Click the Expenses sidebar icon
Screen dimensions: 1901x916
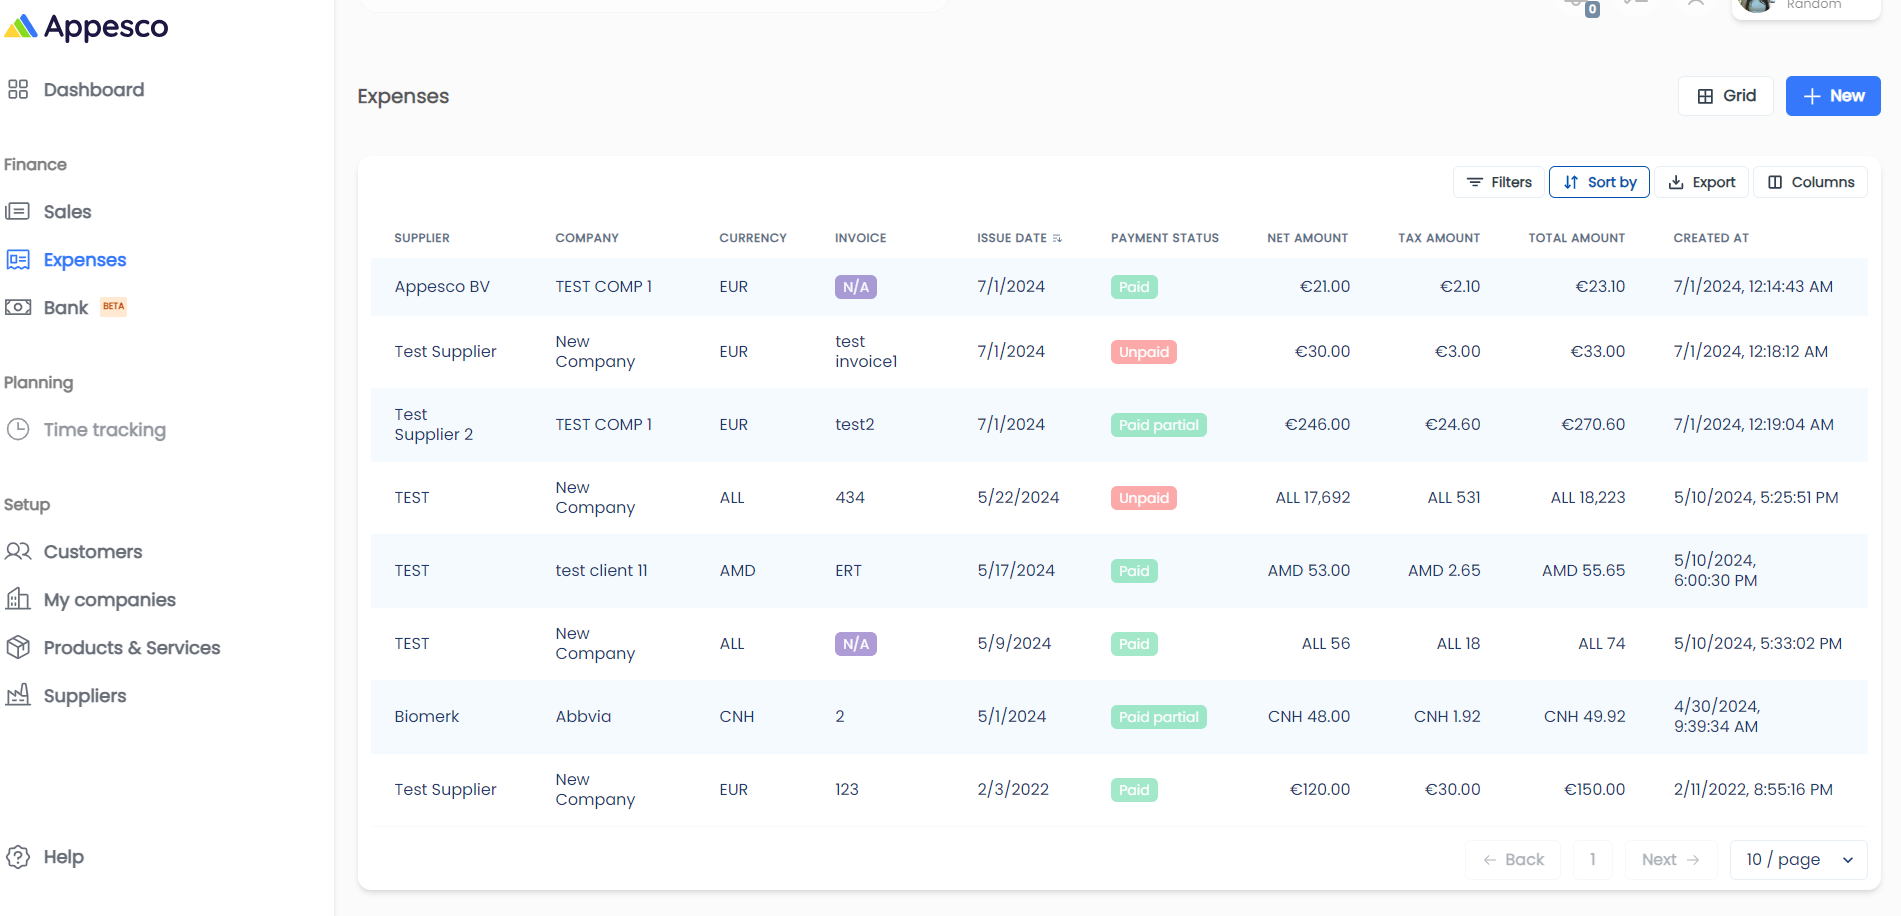point(18,259)
